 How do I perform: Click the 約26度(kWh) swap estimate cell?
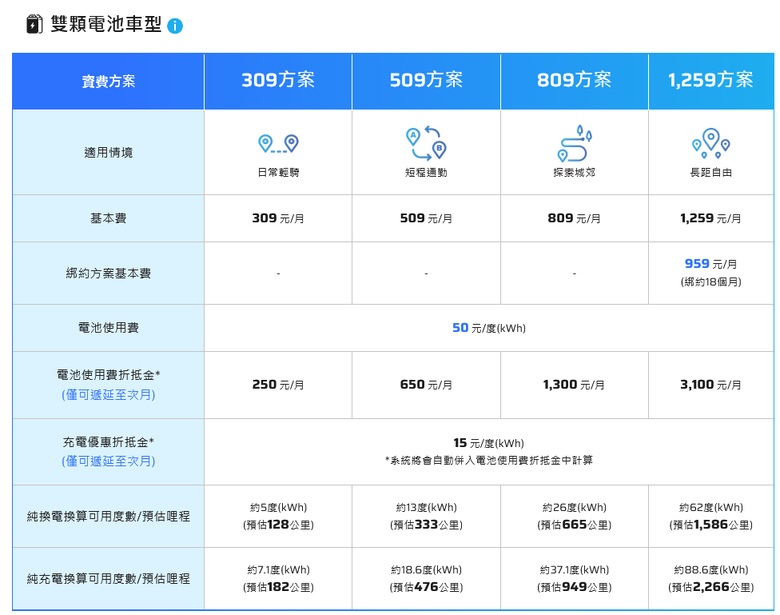coord(574,516)
